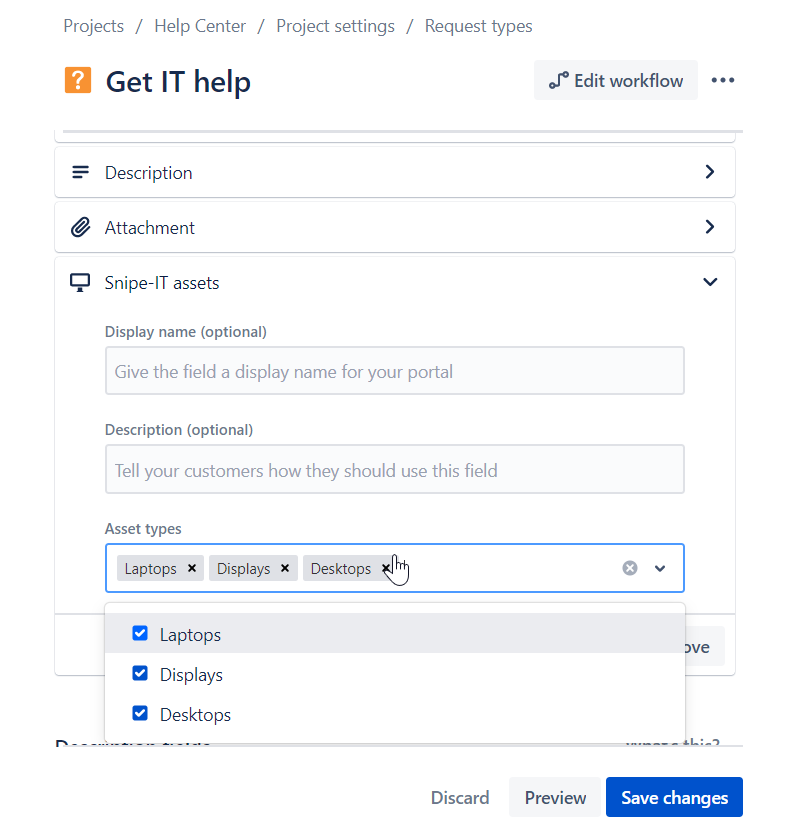Click Save changes
The image size is (791, 834).
coord(674,797)
